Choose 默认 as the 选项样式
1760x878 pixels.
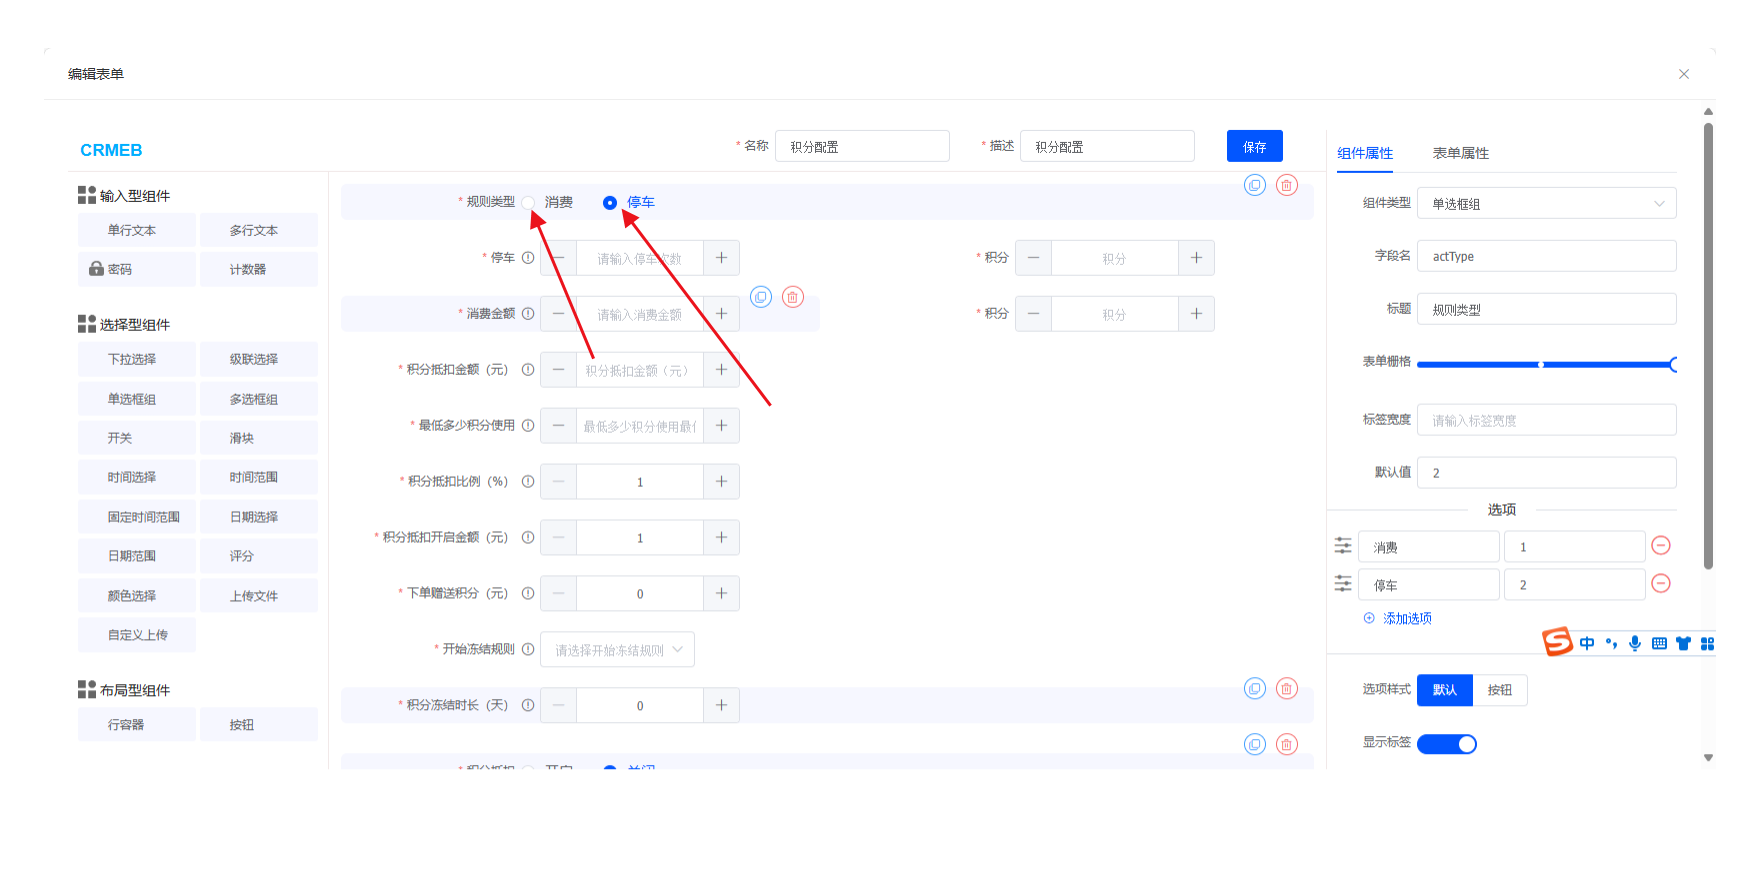[x=1445, y=690]
